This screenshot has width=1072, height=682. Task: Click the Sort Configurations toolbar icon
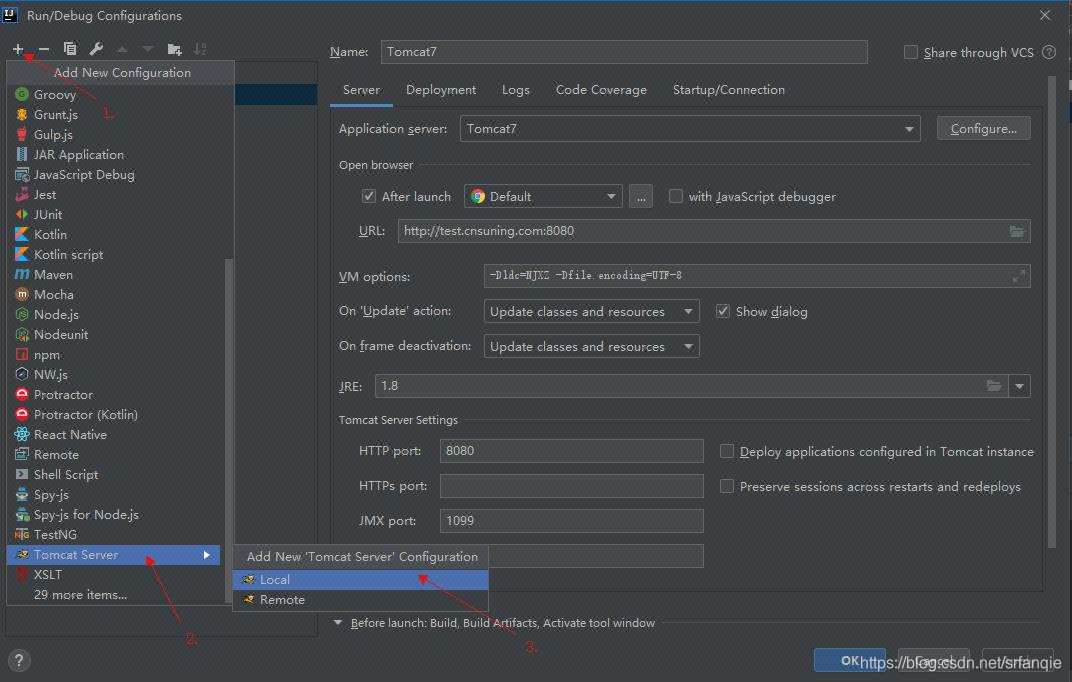[x=200, y=49]
